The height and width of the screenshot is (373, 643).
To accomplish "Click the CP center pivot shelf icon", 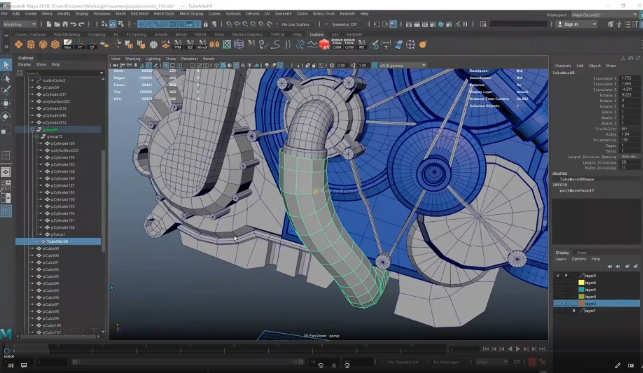I will (92, 44).
